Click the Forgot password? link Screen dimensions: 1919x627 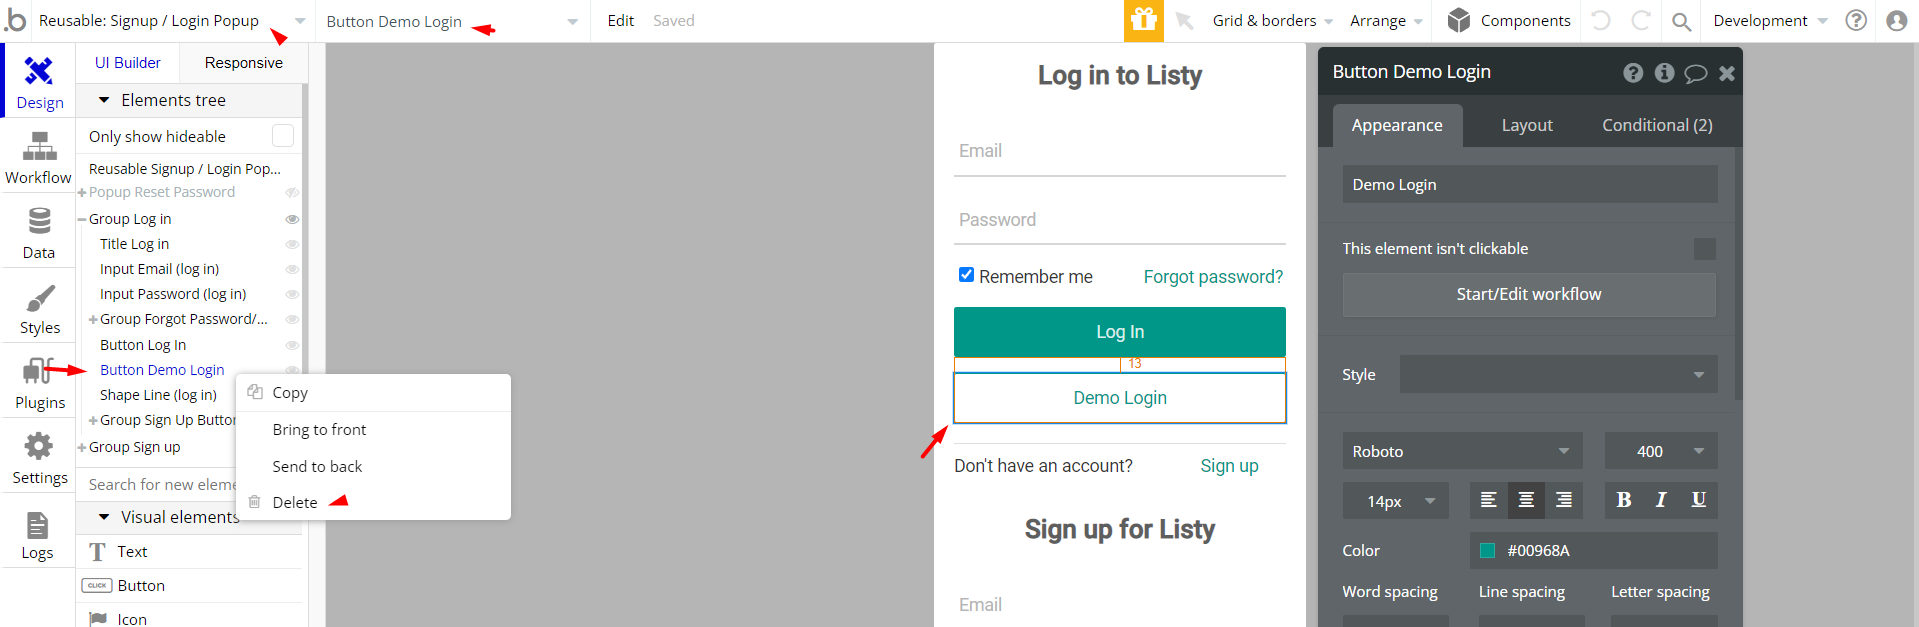[x=1213, y=277]
